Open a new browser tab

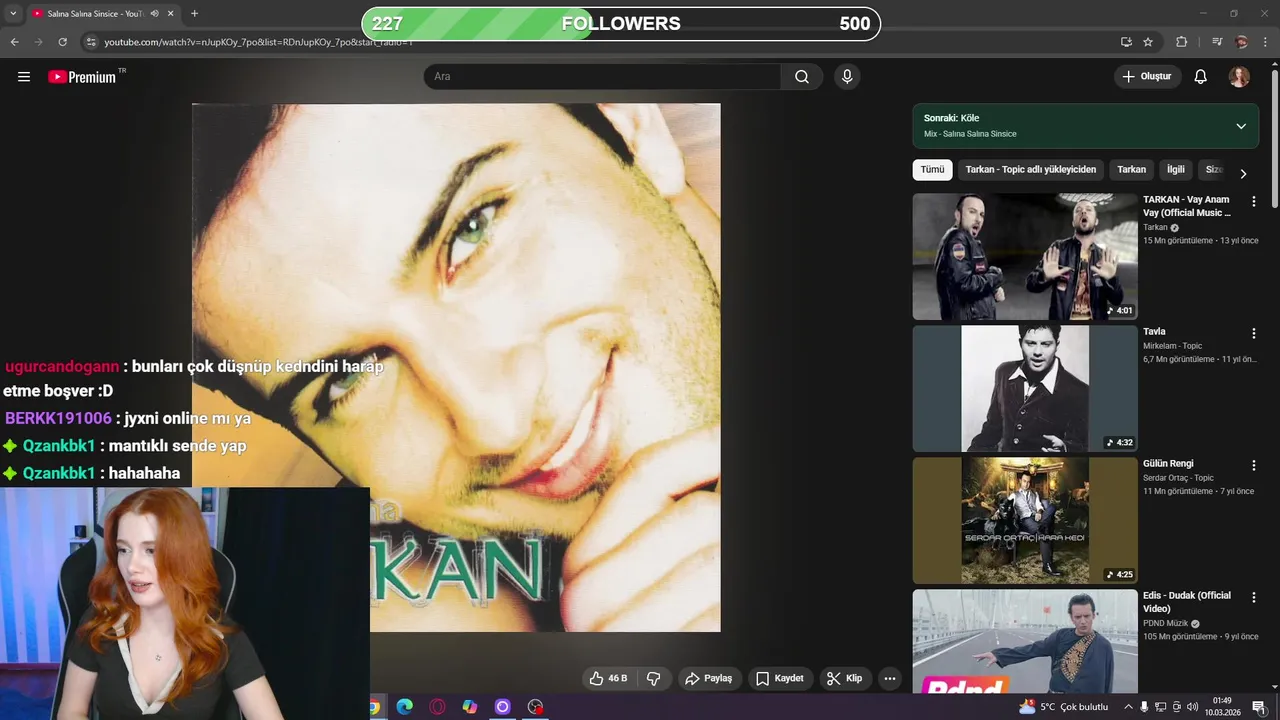(194, 14)
